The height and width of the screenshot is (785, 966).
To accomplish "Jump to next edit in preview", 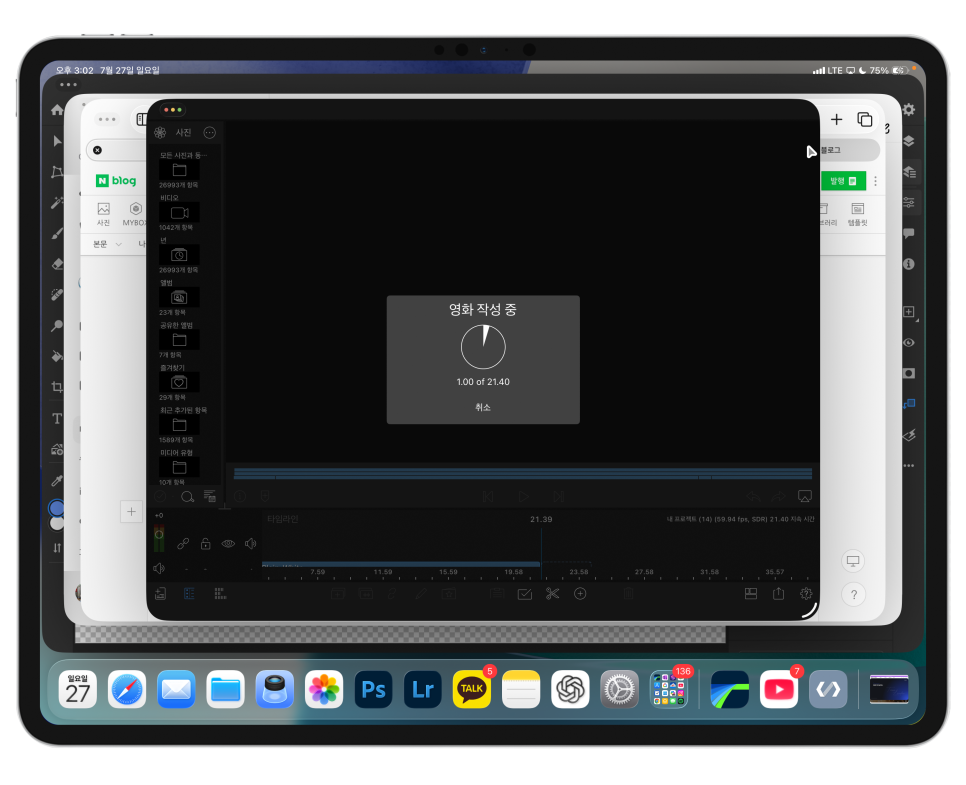I will (x=559, y=497).
